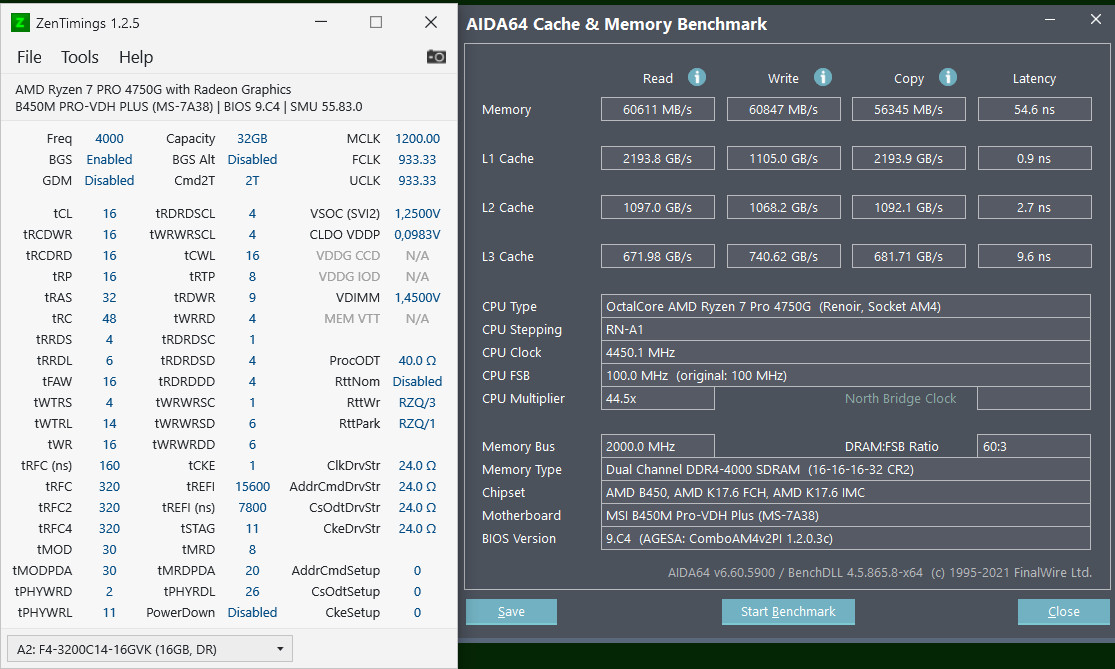This screenshot has width=1115, height=669.
Task: Expand the A2 memory module dropdown
Action: point(151,650)
